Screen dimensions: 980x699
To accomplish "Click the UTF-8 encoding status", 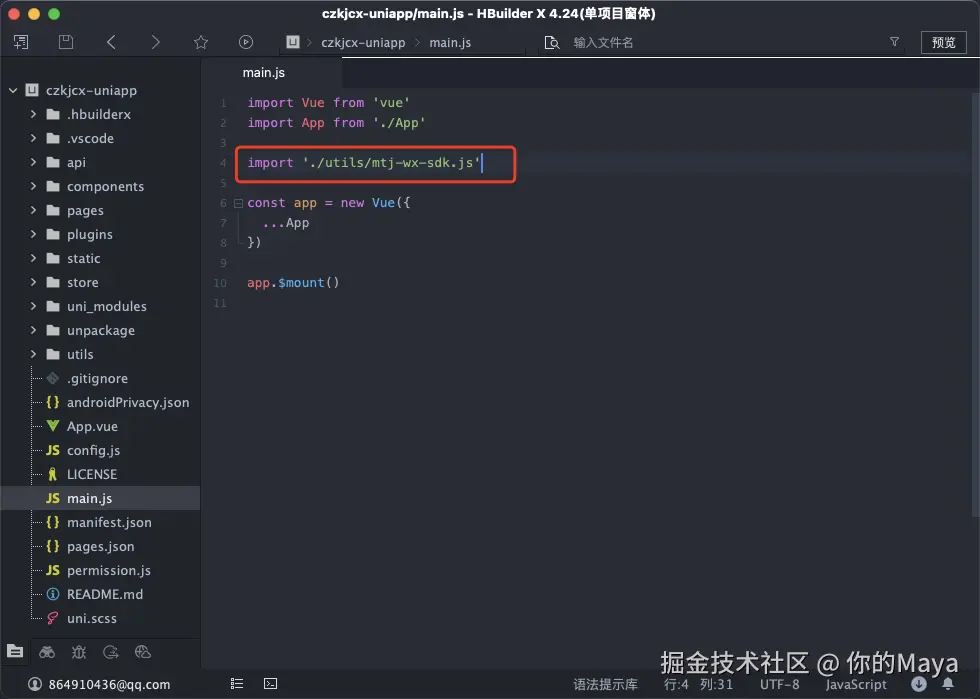I will pos(779,685).
